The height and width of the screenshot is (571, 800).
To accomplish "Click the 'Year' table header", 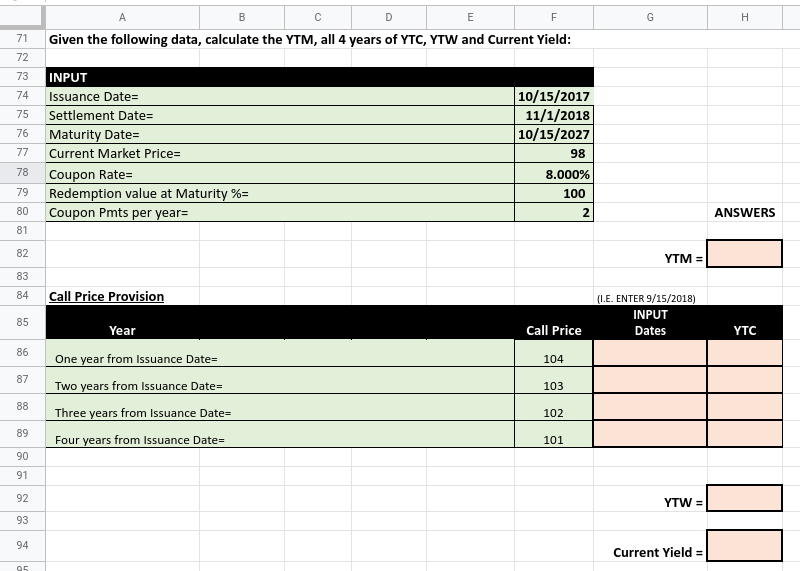I will point(122,330).
